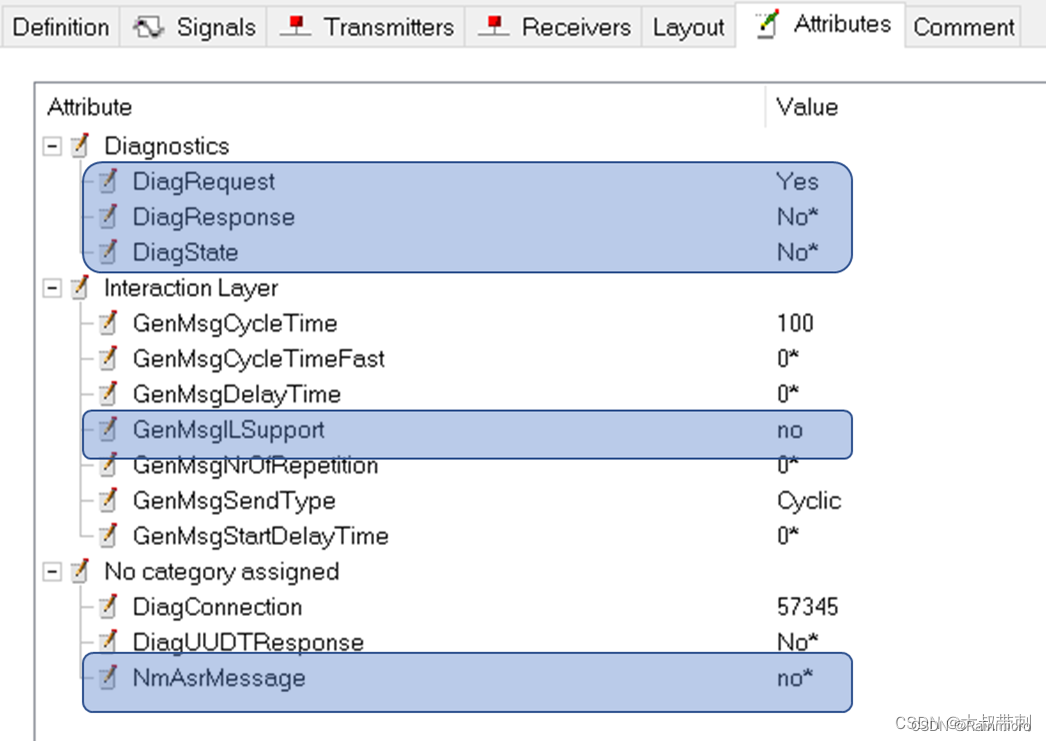Click the NmAsrMessage attribute icon

(x=108, y=677)
